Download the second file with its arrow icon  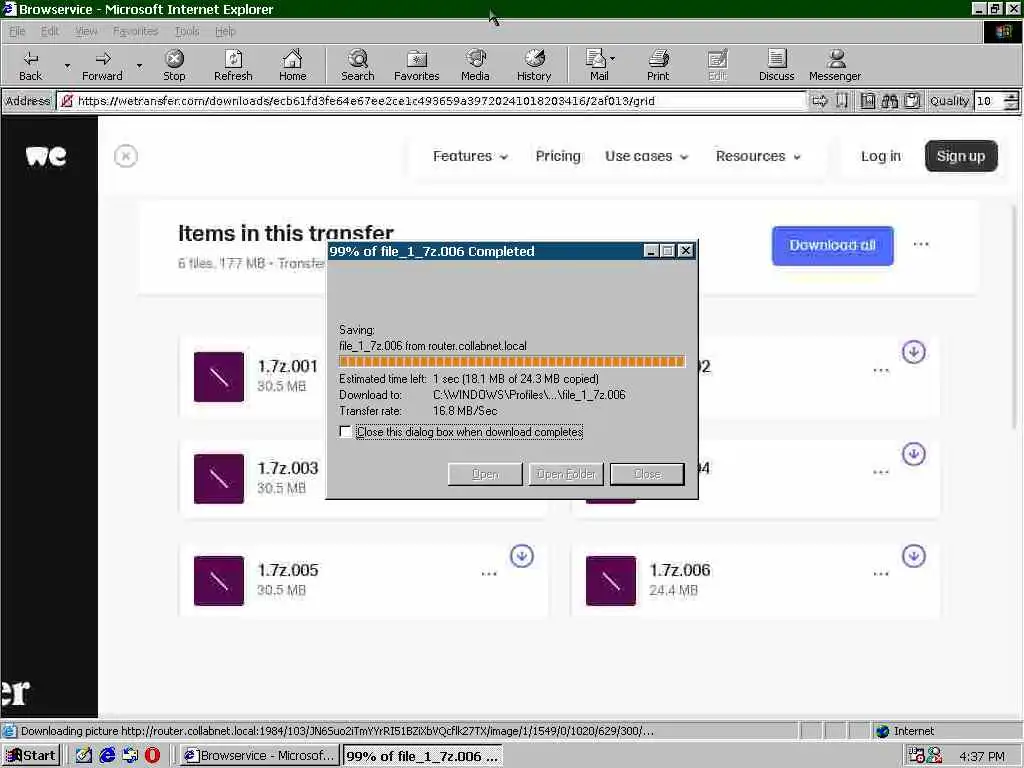click(x=914, y=352)
